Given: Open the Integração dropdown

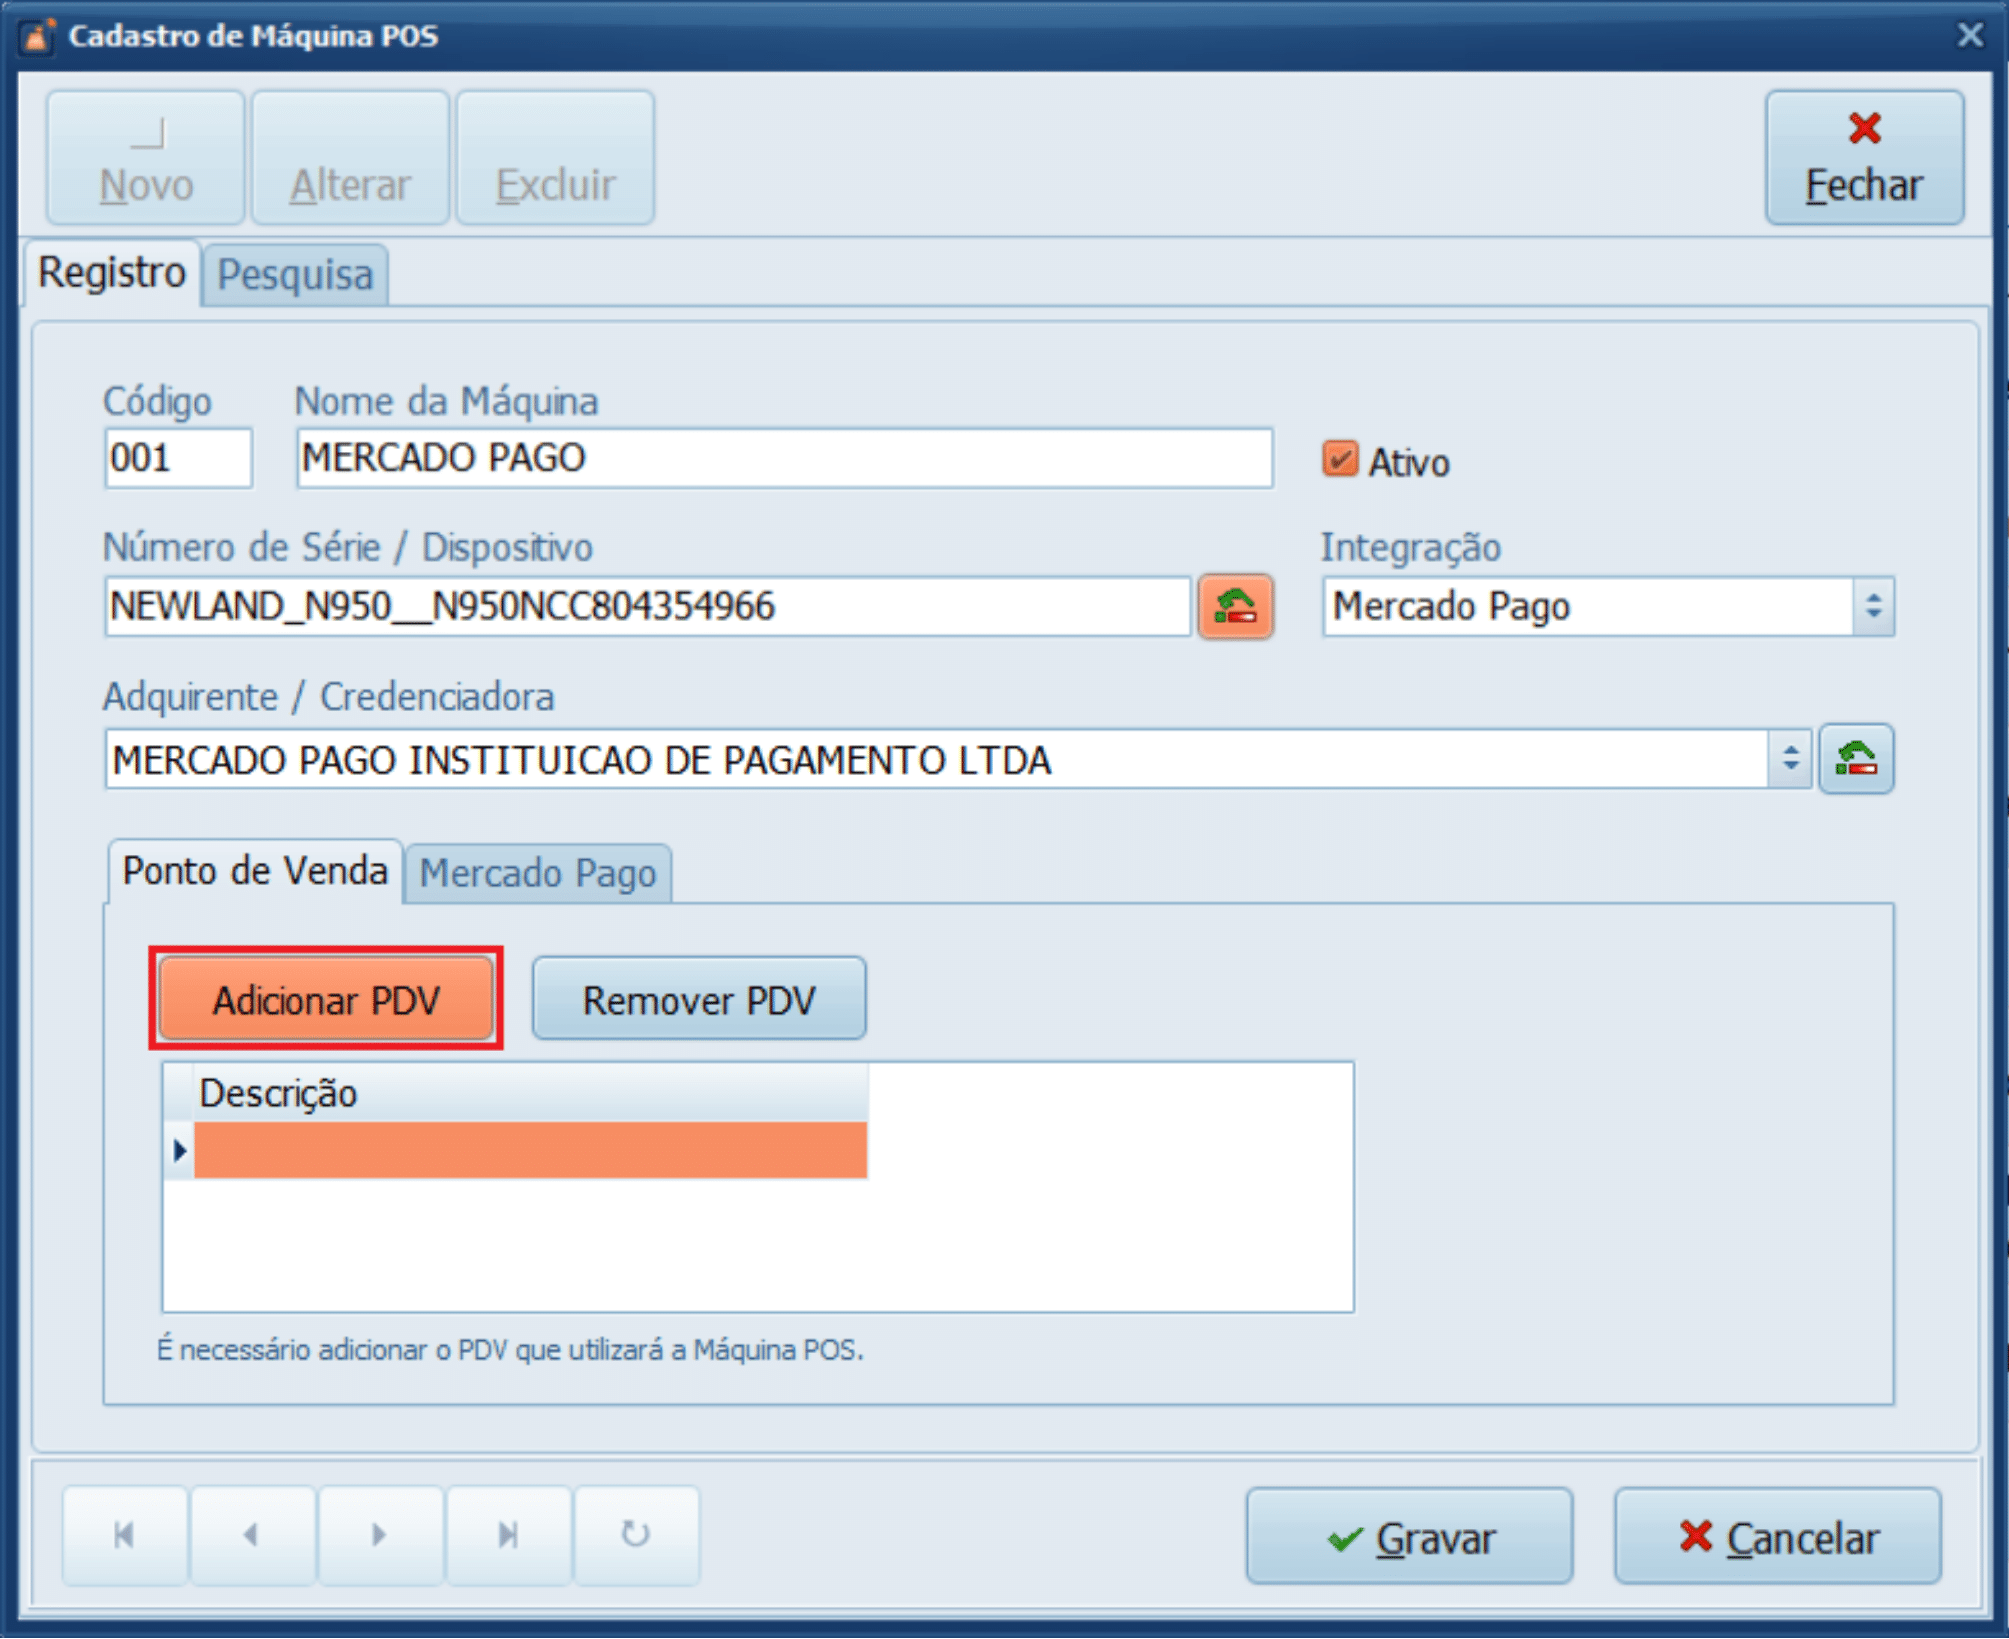Looking at the screenshot, I should tap(1873, 607).
